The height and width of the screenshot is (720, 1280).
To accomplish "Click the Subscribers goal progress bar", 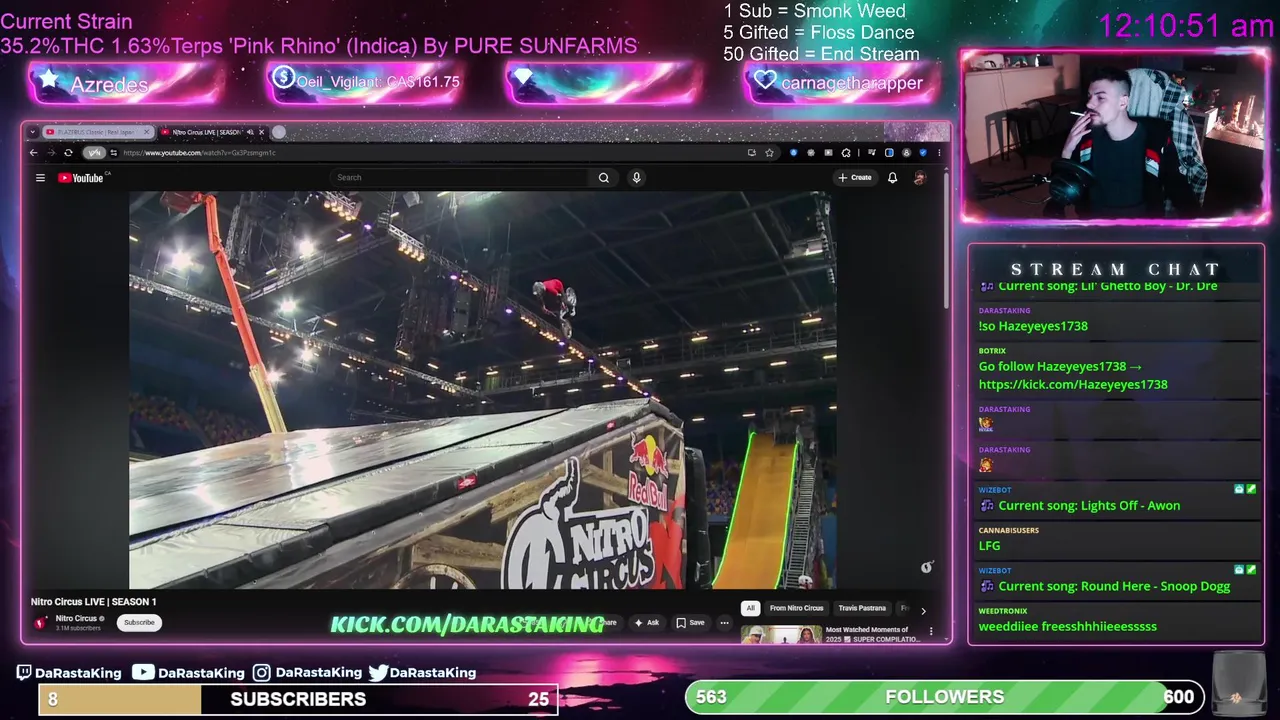I will tap(298, 699).
